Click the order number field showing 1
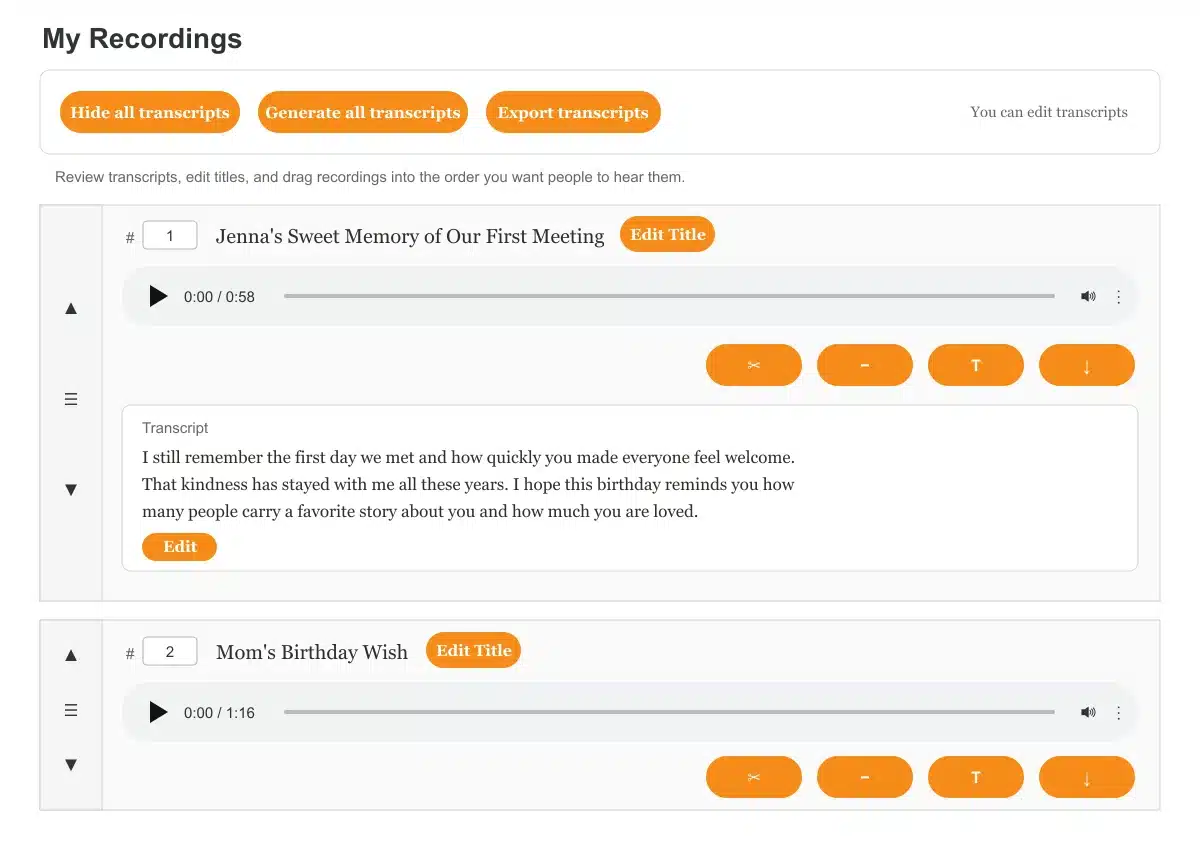Viewport: 1200px width, 850px height. click(x=170, y=236)
